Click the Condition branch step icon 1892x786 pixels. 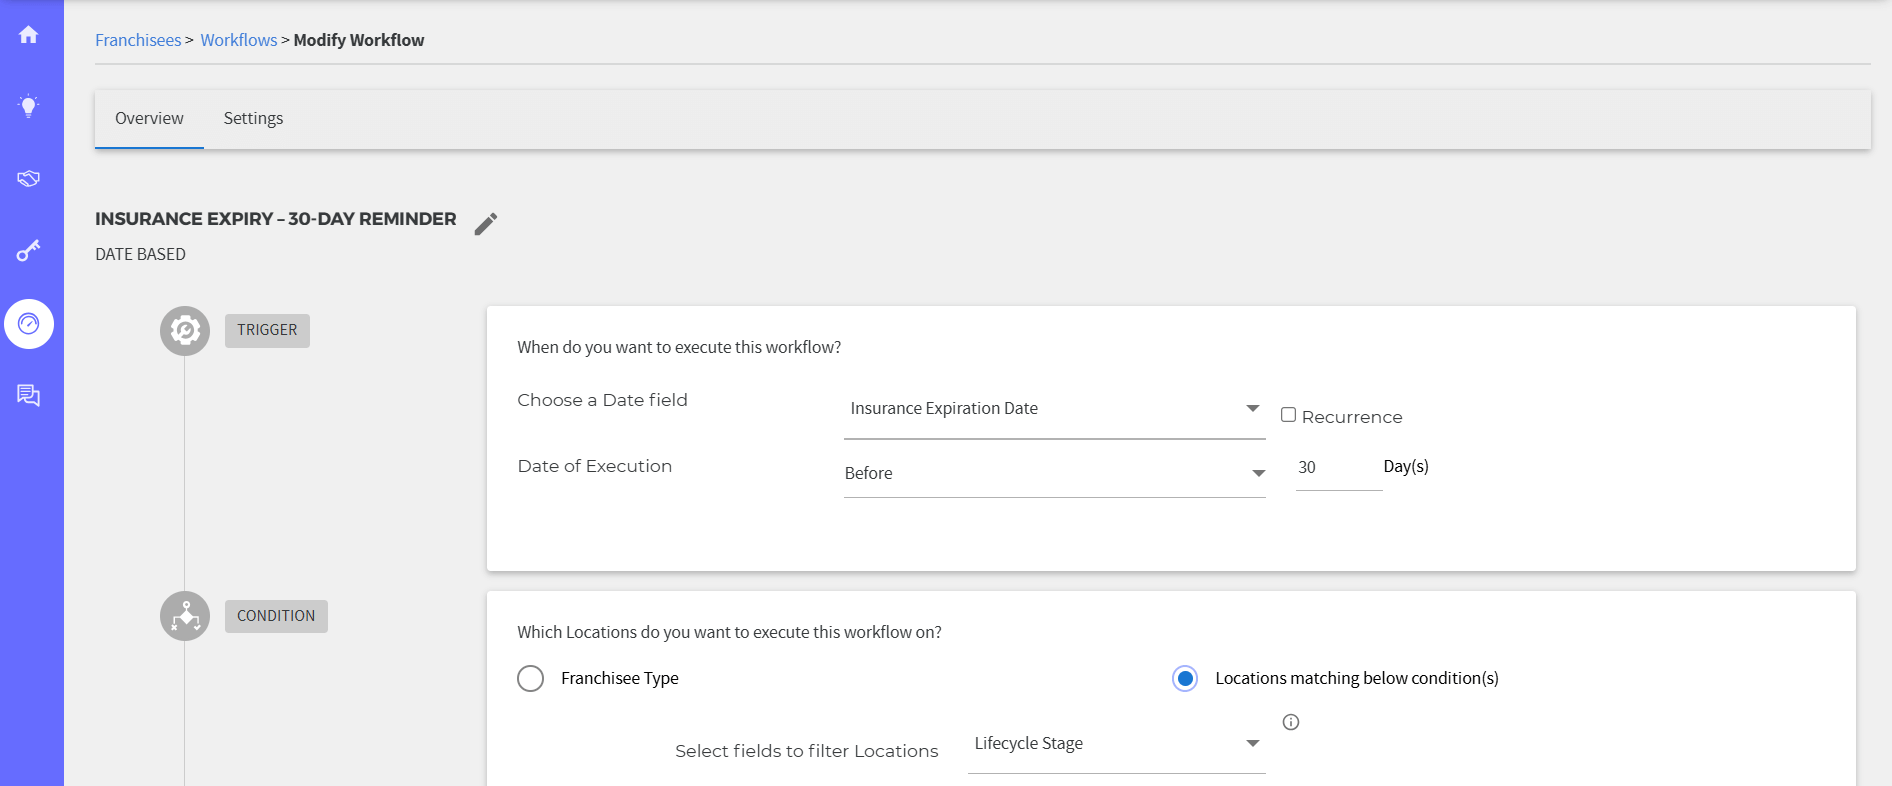click(185, 616)
